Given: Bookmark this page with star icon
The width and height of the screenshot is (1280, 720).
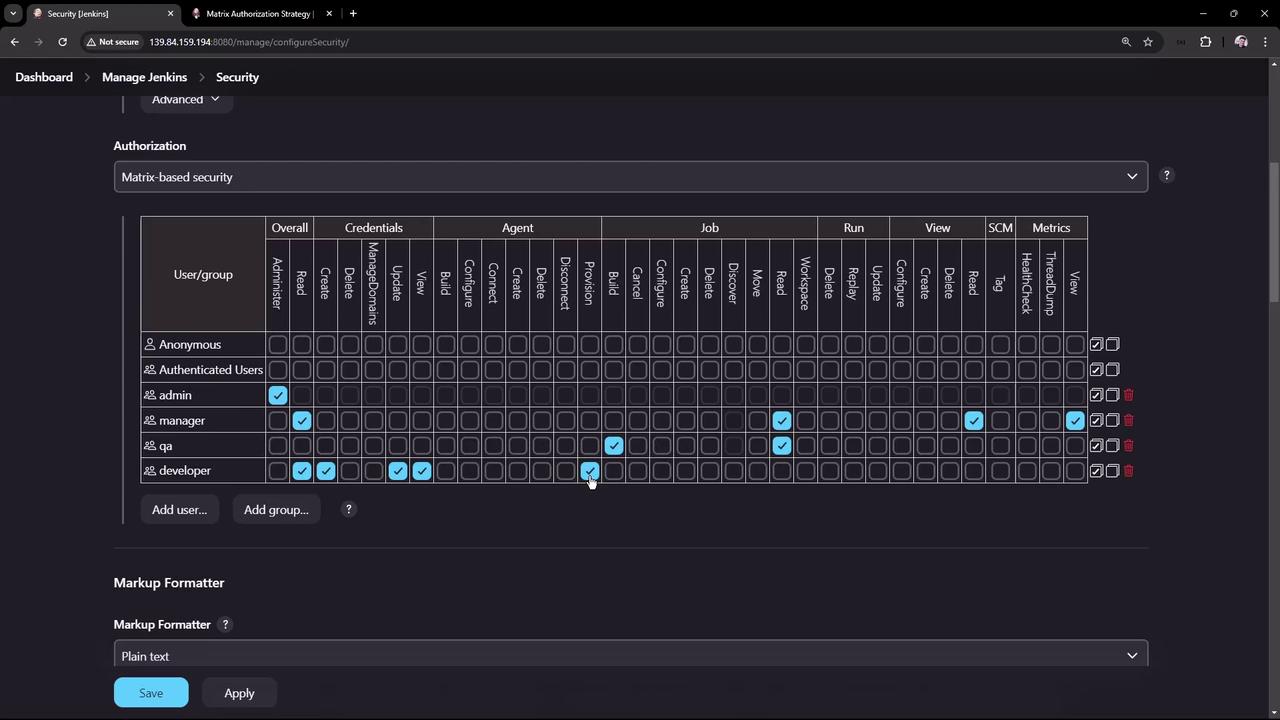Looking at the screenshot, I should [1148, 42].
